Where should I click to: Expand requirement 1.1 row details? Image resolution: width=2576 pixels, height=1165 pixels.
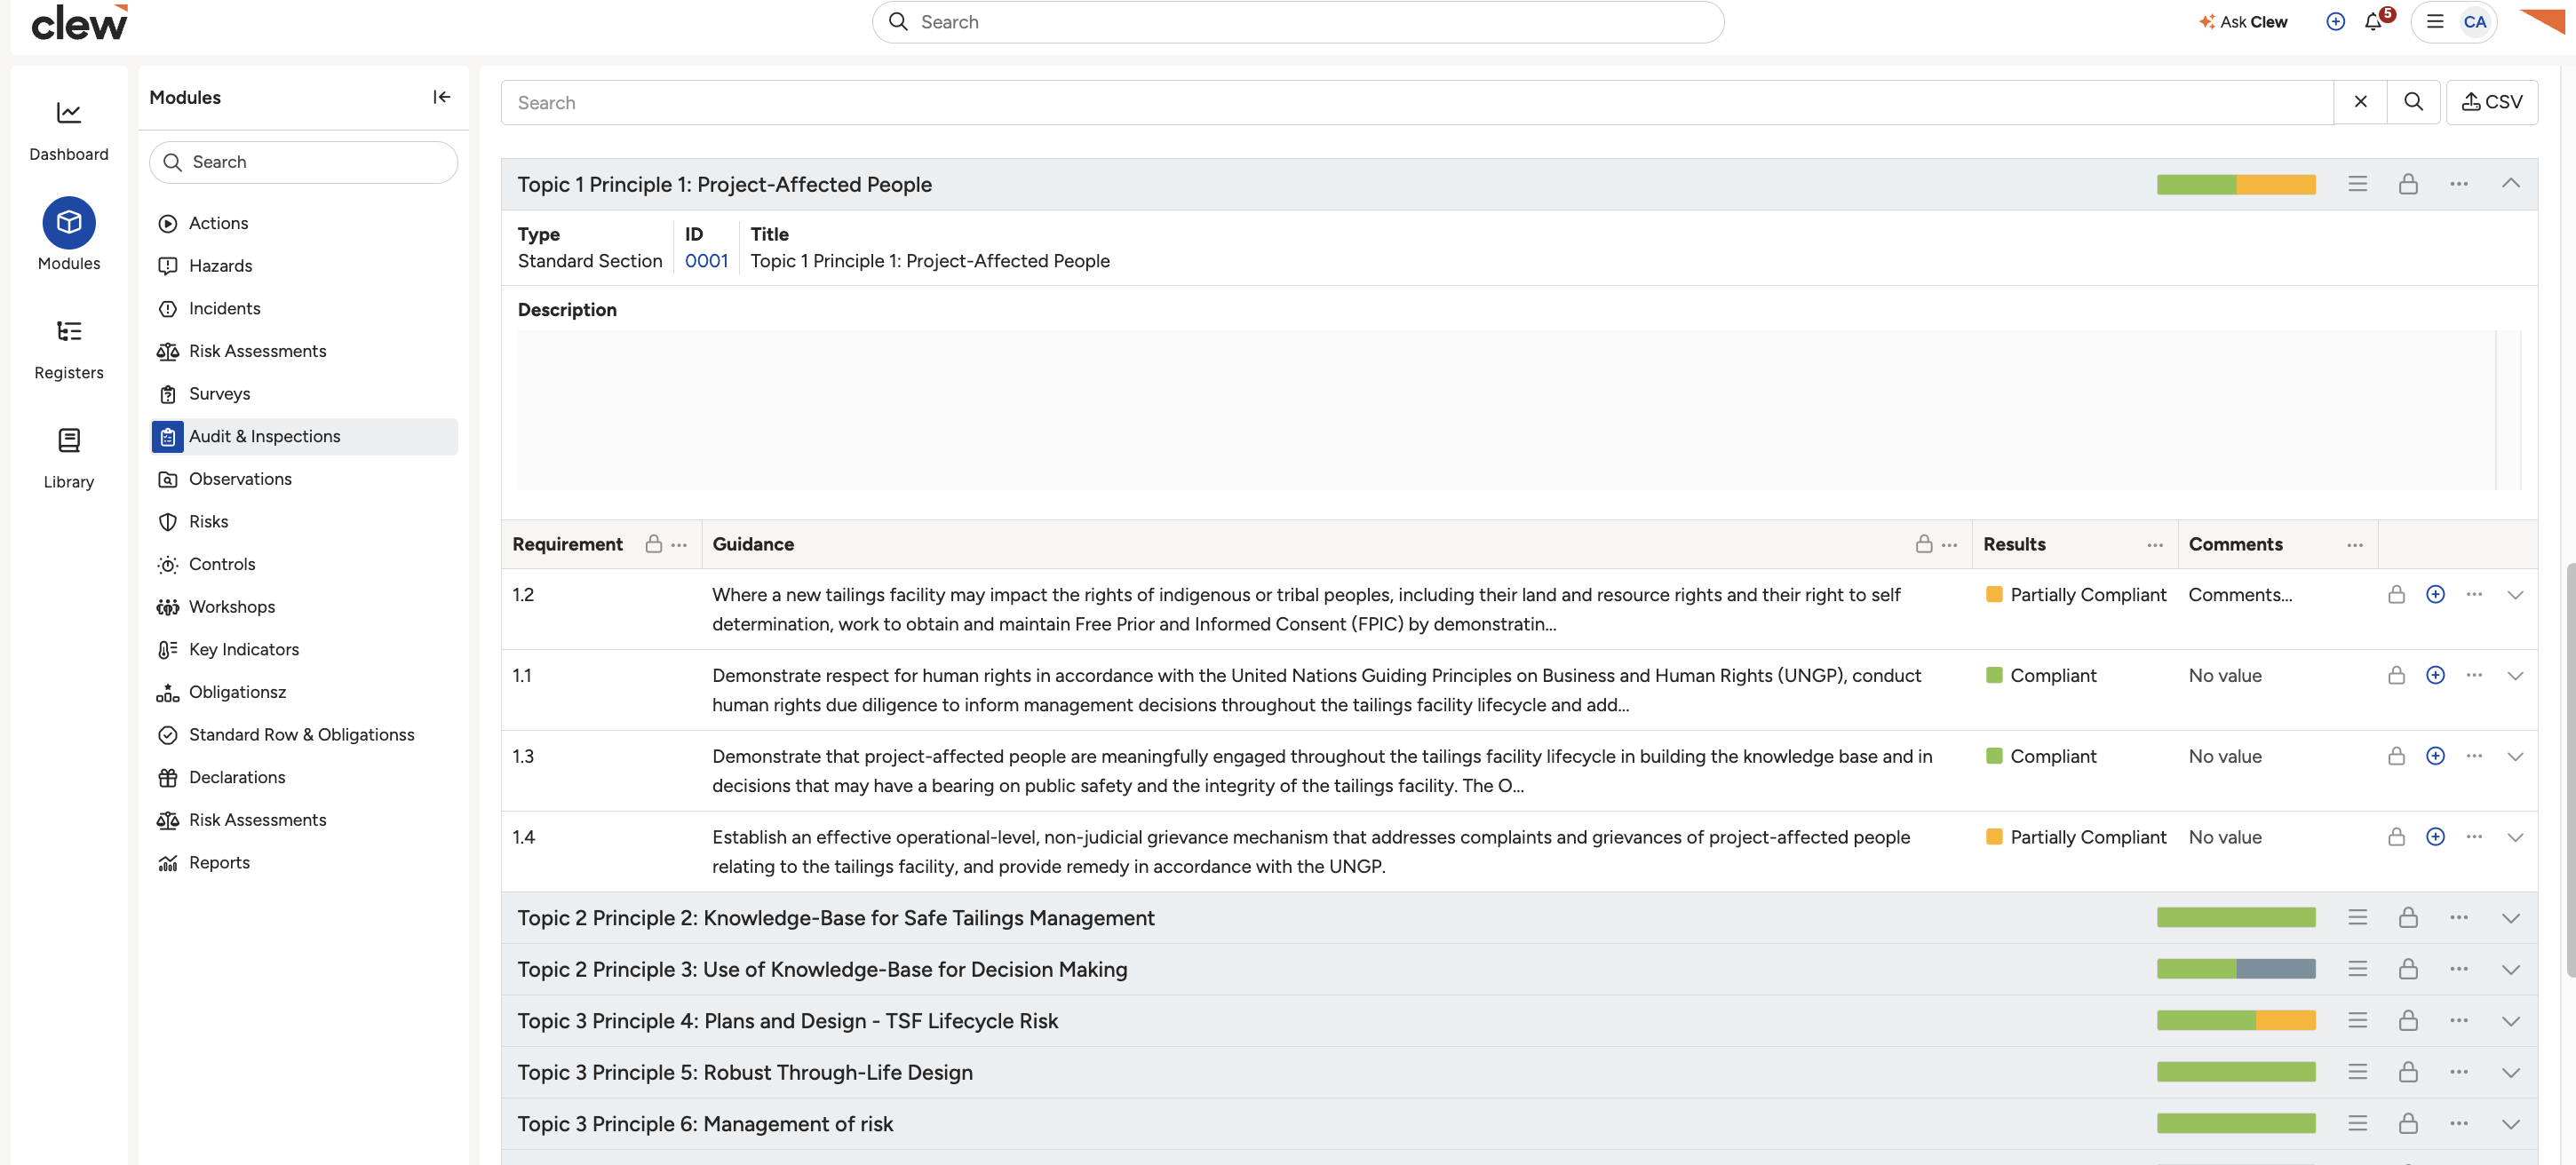click(x=2514, y=676)
